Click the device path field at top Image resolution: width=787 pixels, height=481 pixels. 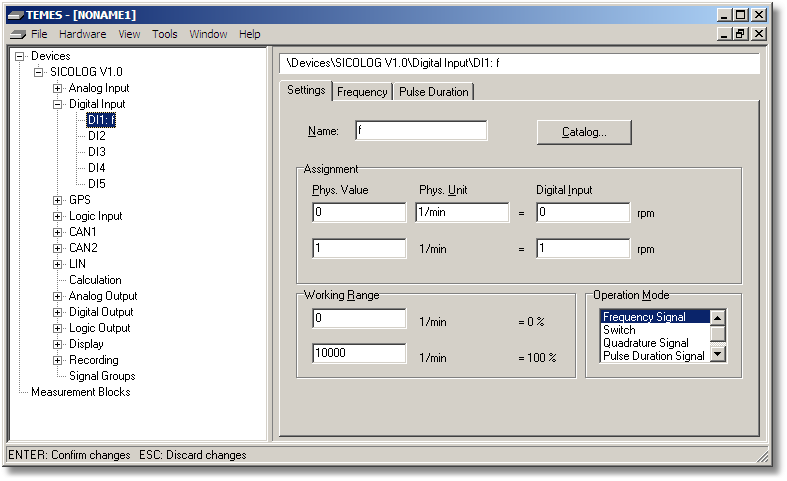point(519,63)
